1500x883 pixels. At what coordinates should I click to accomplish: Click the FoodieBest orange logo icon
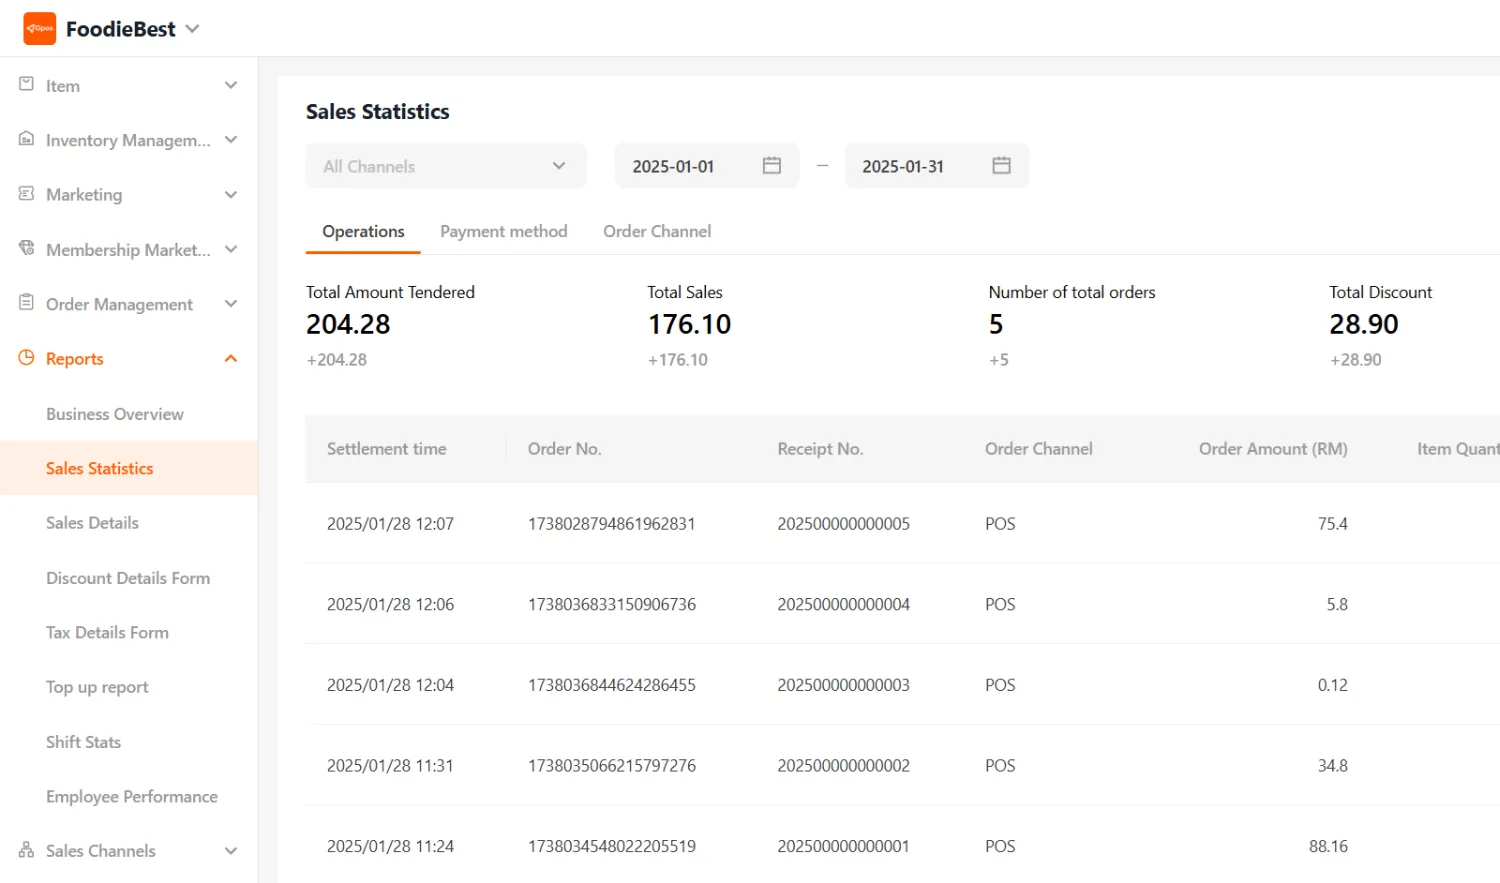click(40, 29)
